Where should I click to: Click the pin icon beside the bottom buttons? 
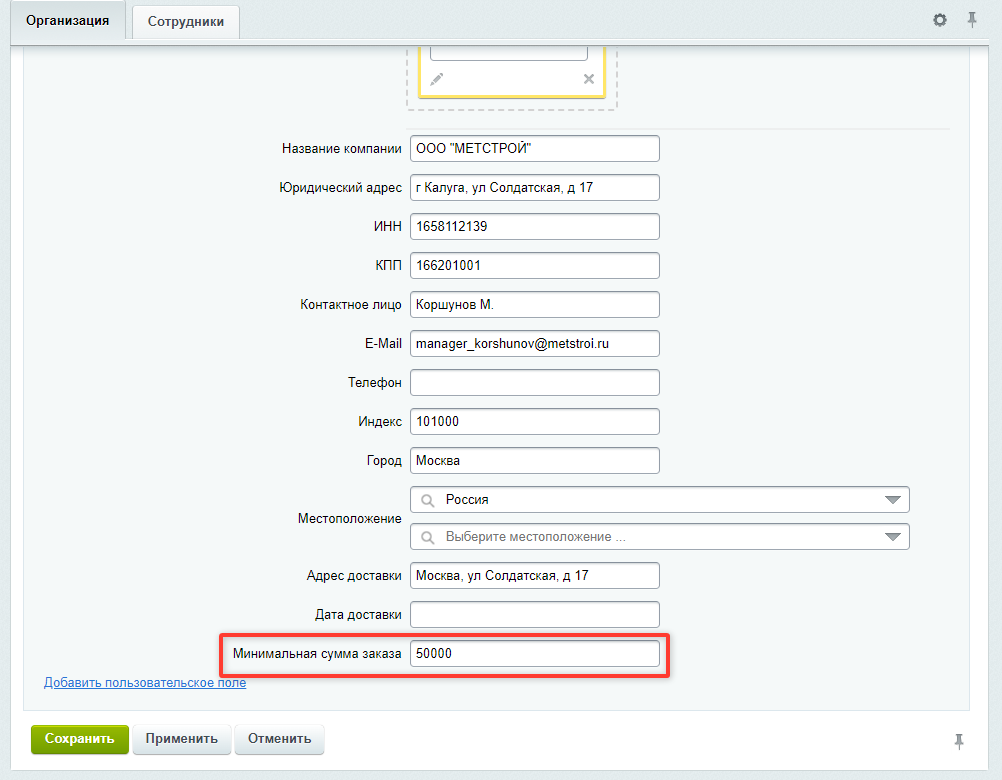point(959,741)
